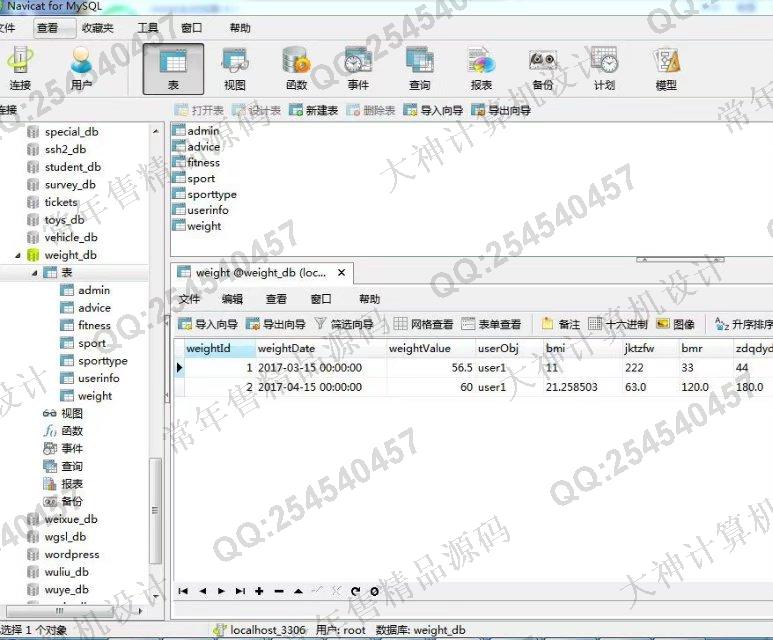Image resolution: width=773 pixels, height=640 pixels.
Task: Open the 视图 views toolbar icon
Action: coord(235,69)
